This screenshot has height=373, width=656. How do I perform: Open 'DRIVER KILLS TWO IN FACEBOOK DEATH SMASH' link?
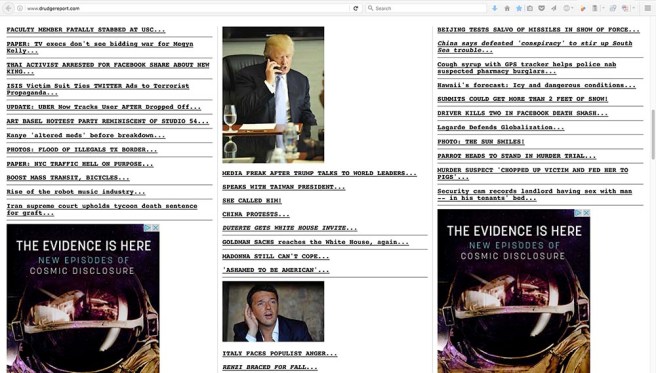point(523,113)
